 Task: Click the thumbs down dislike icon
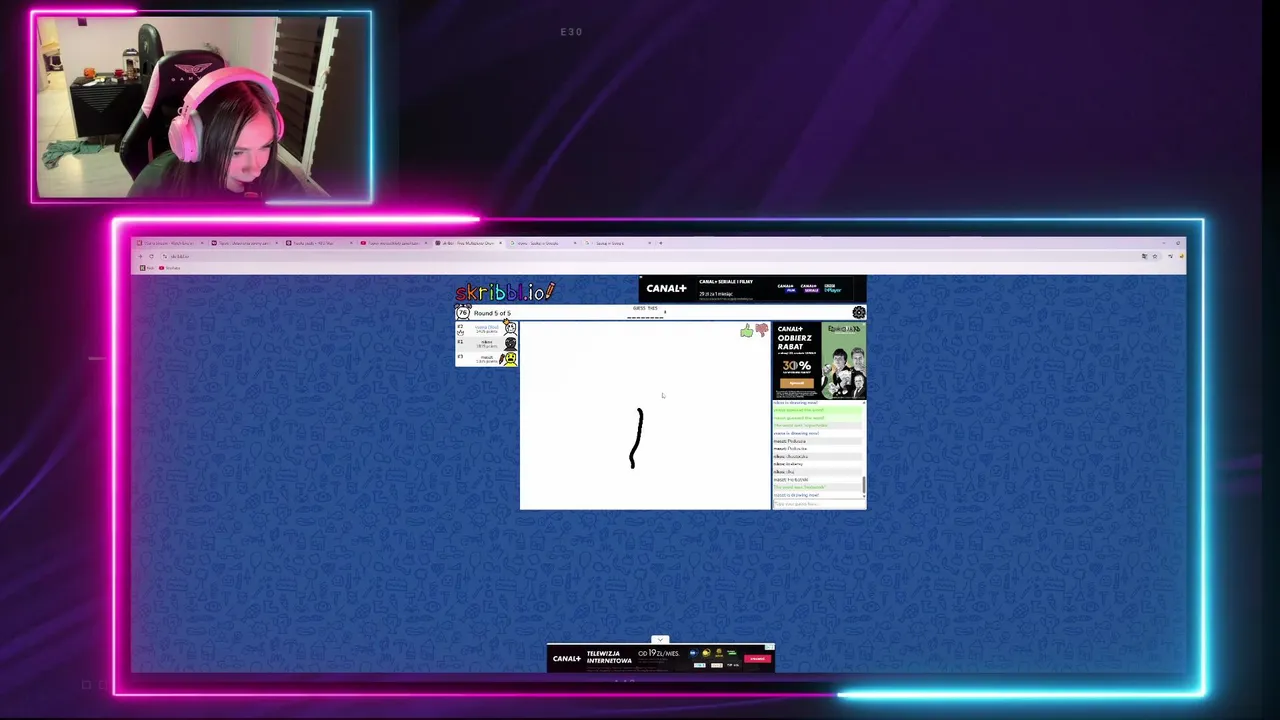(762, 330)
